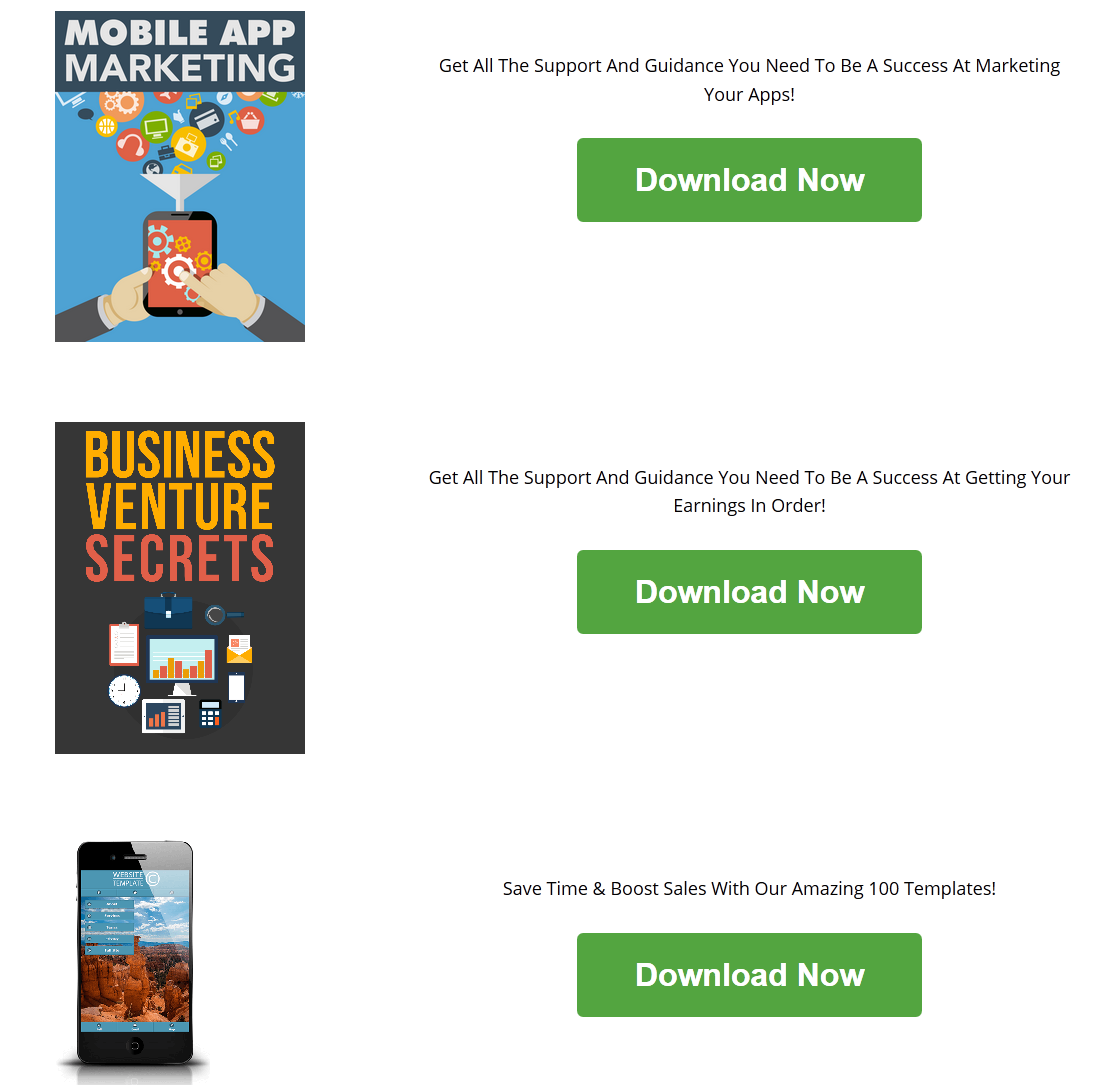Click the funnel icon on app marketing cover
The image size is (1098, 1092).
180,191
